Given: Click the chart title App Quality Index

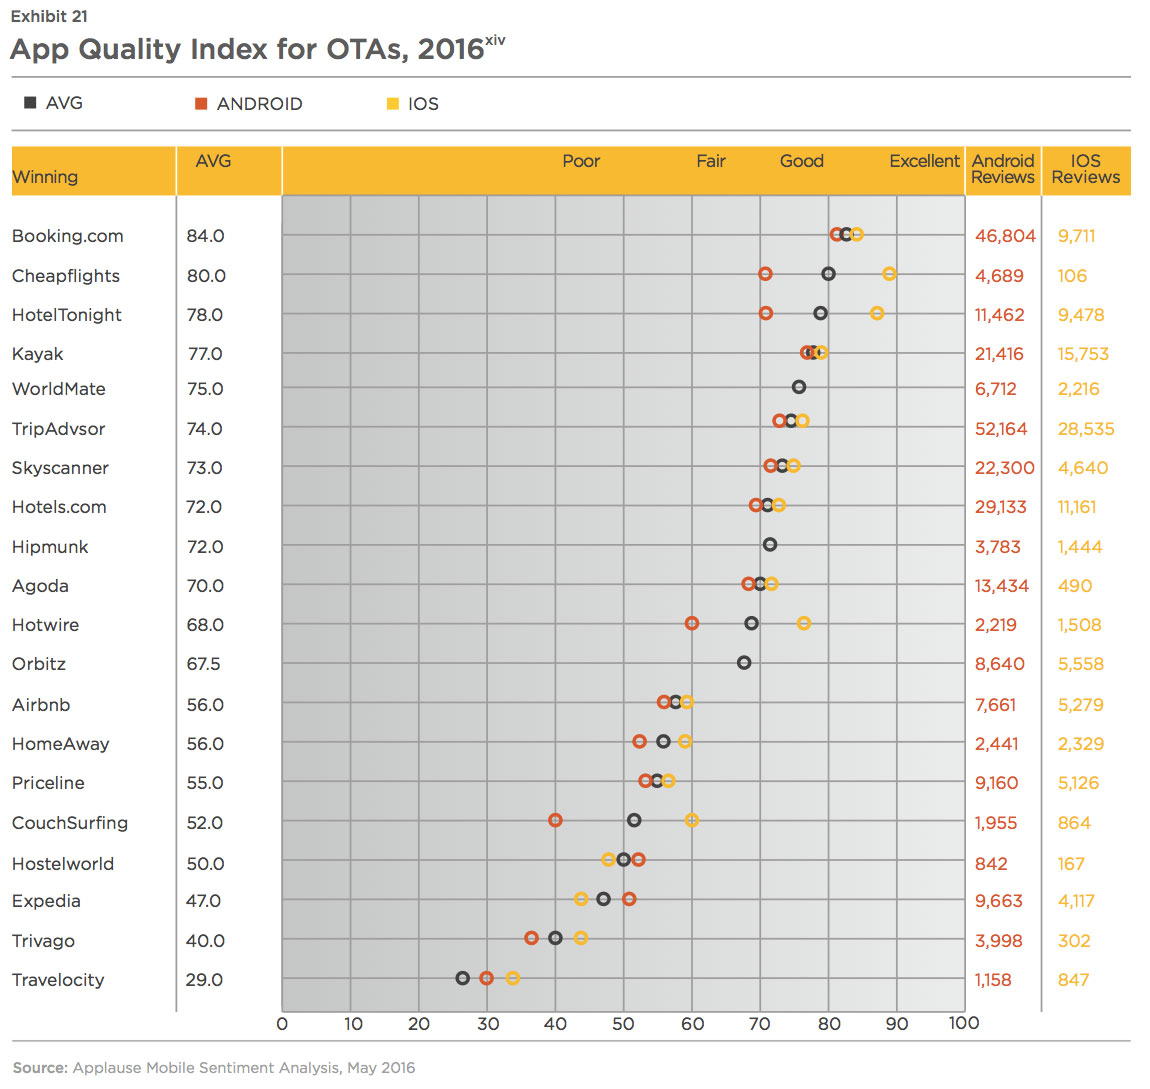Looking at the screenshot, I should pos(257,48).
